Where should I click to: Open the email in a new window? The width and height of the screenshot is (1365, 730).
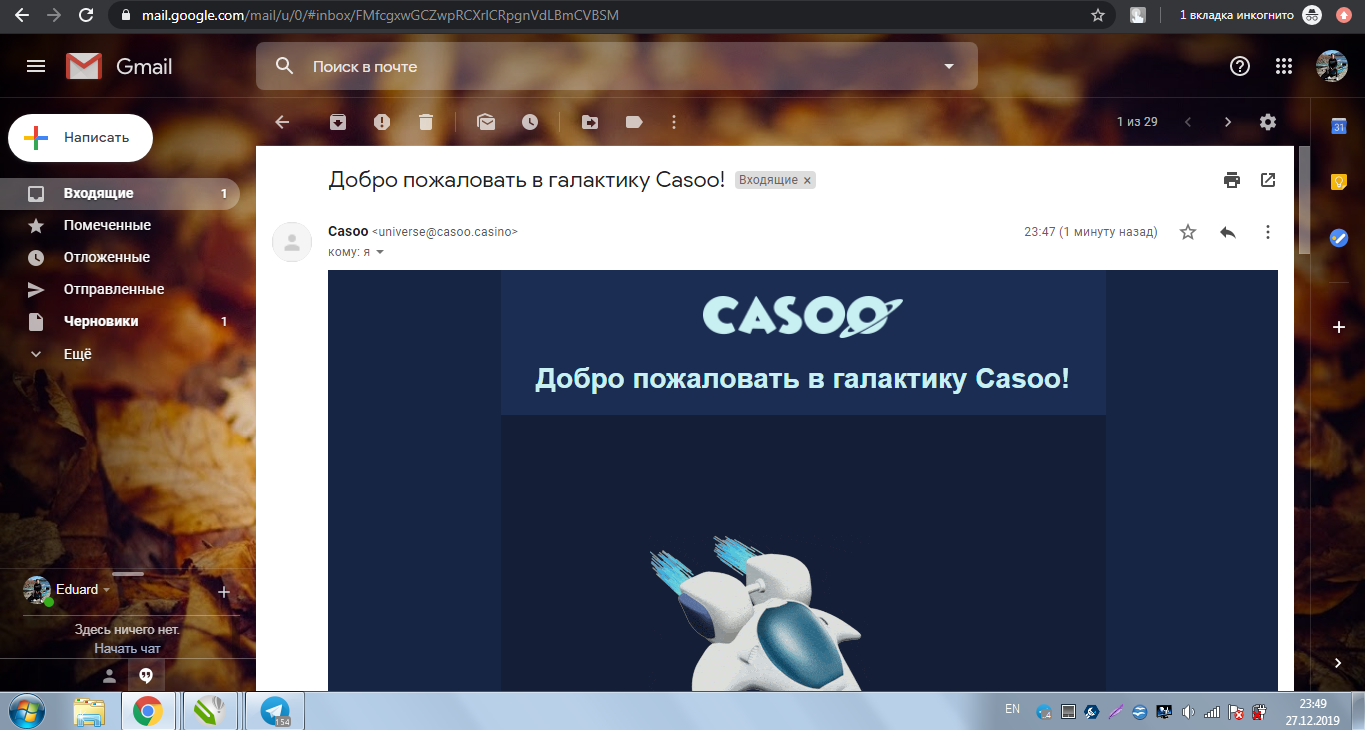(1268, 180)
